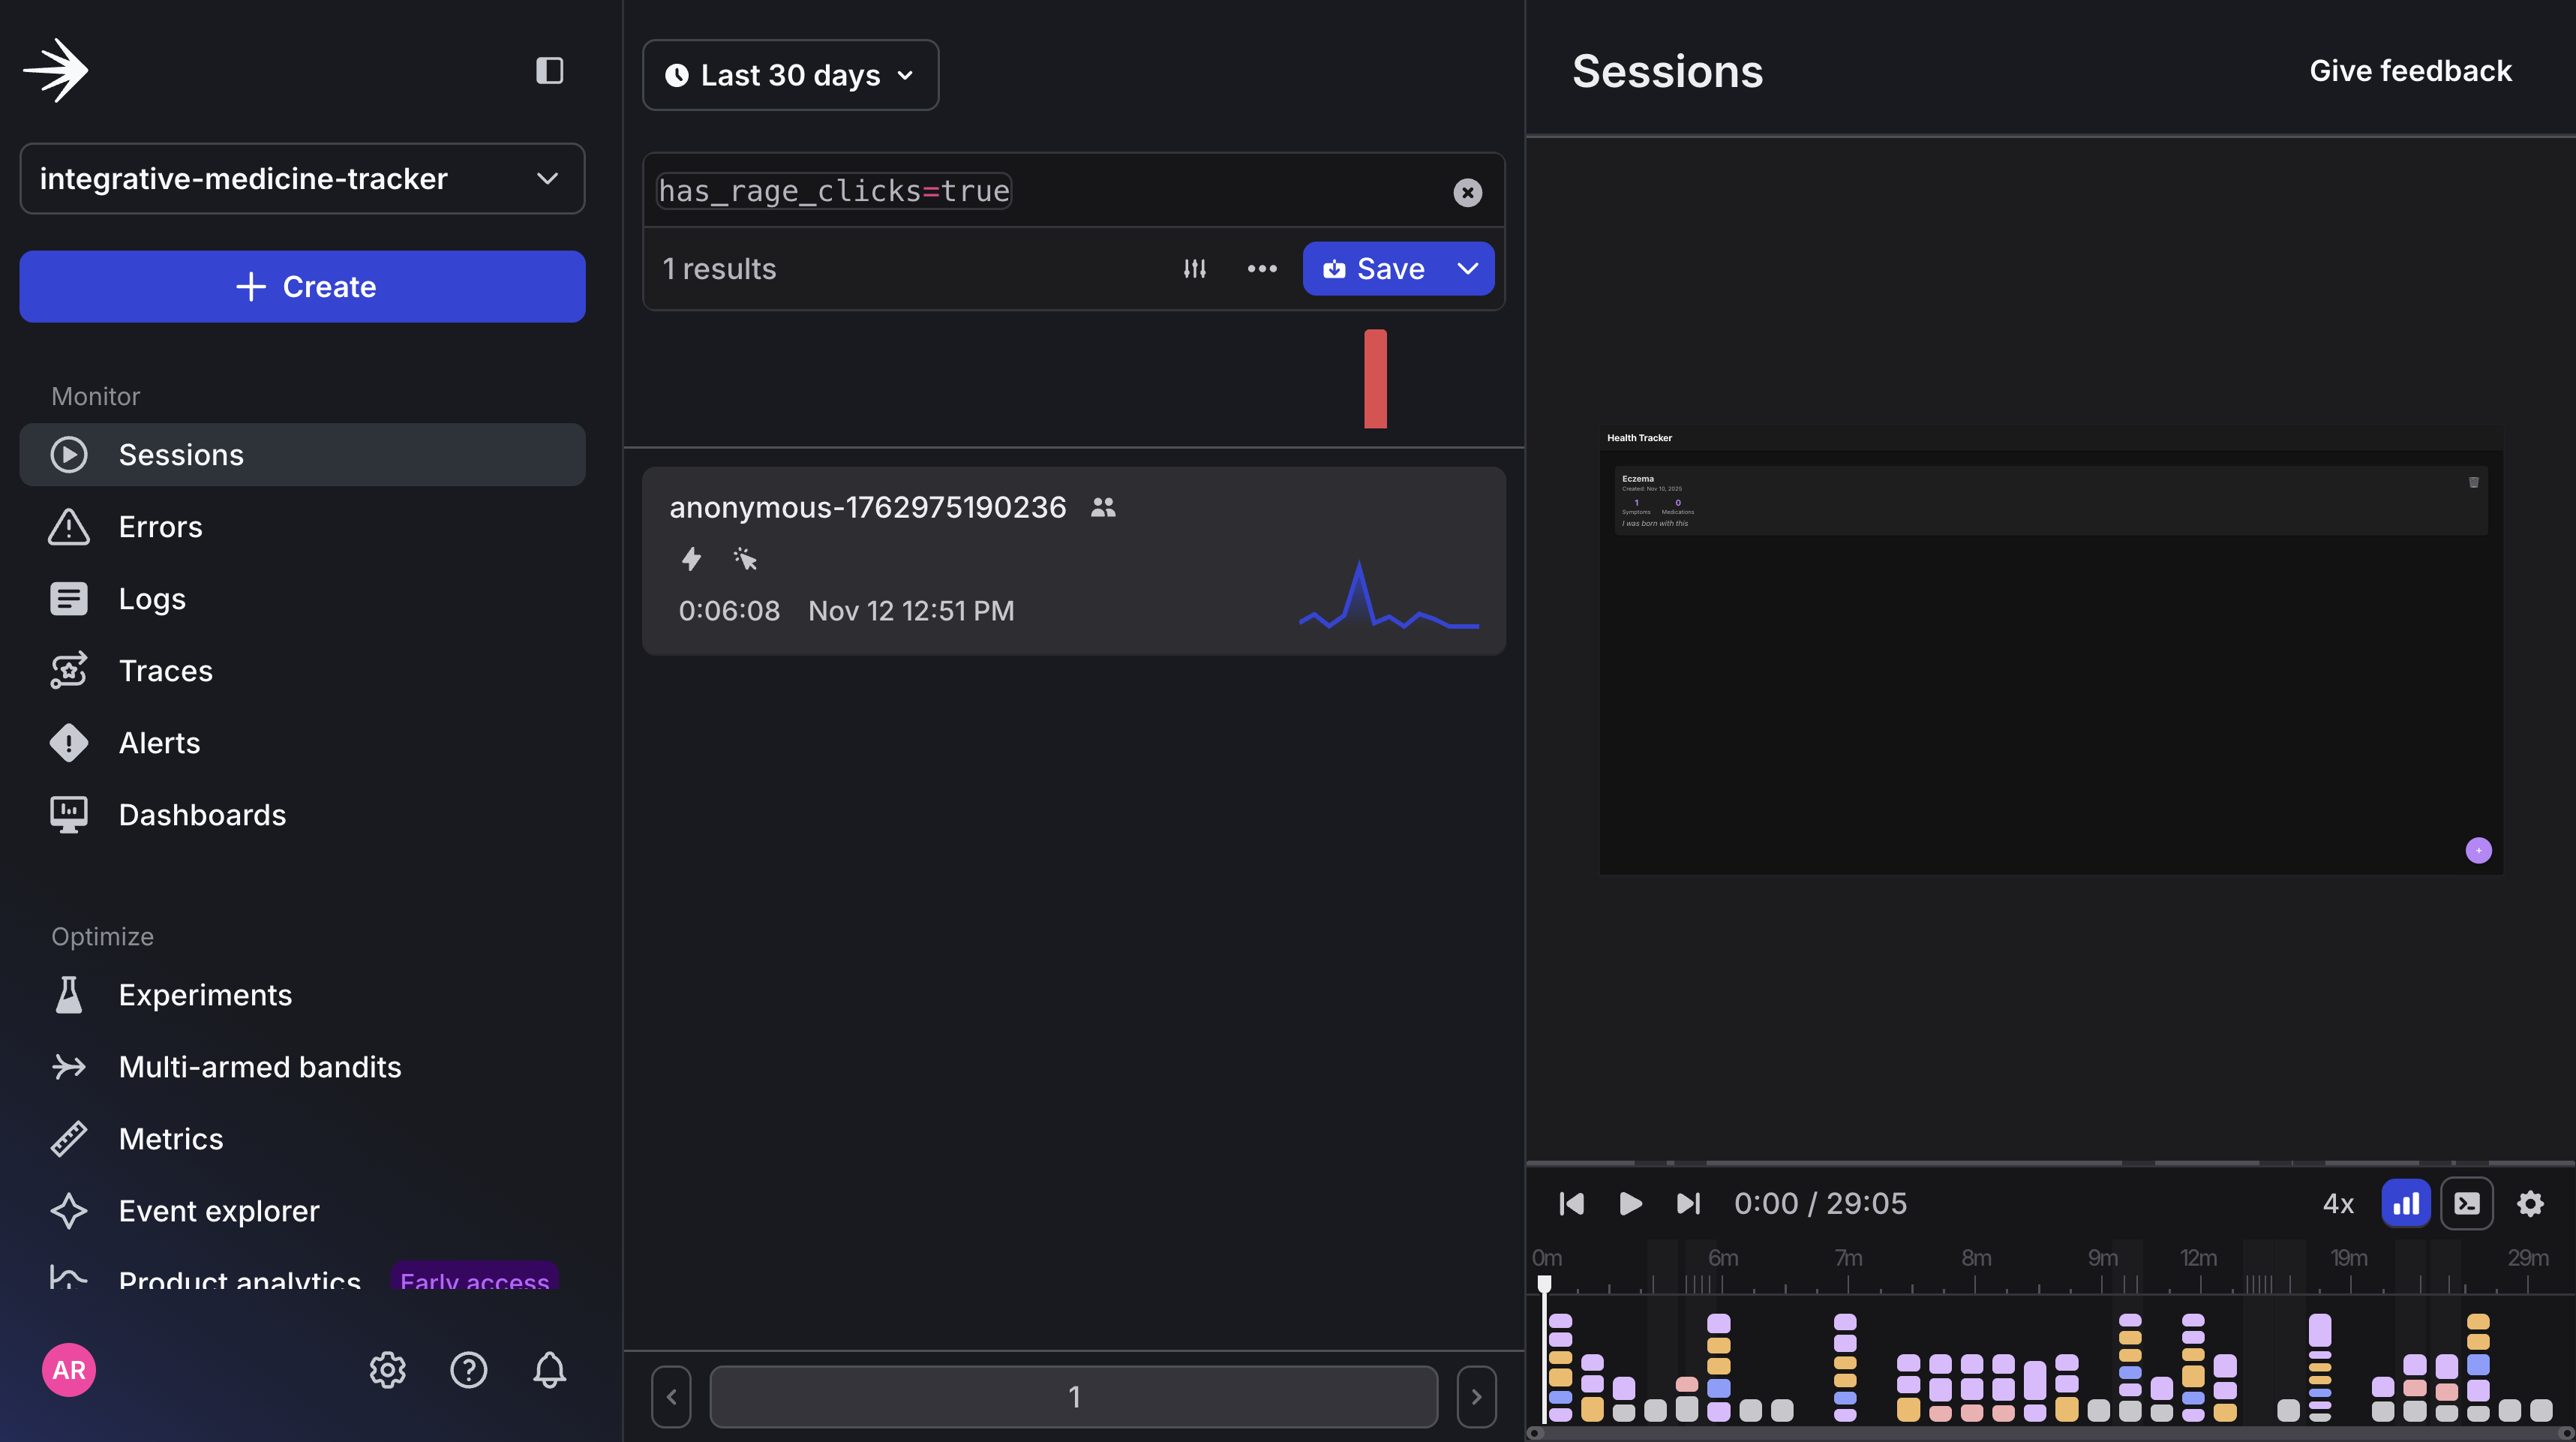
Task: Open the Logs panel
Action: (152, 598)
